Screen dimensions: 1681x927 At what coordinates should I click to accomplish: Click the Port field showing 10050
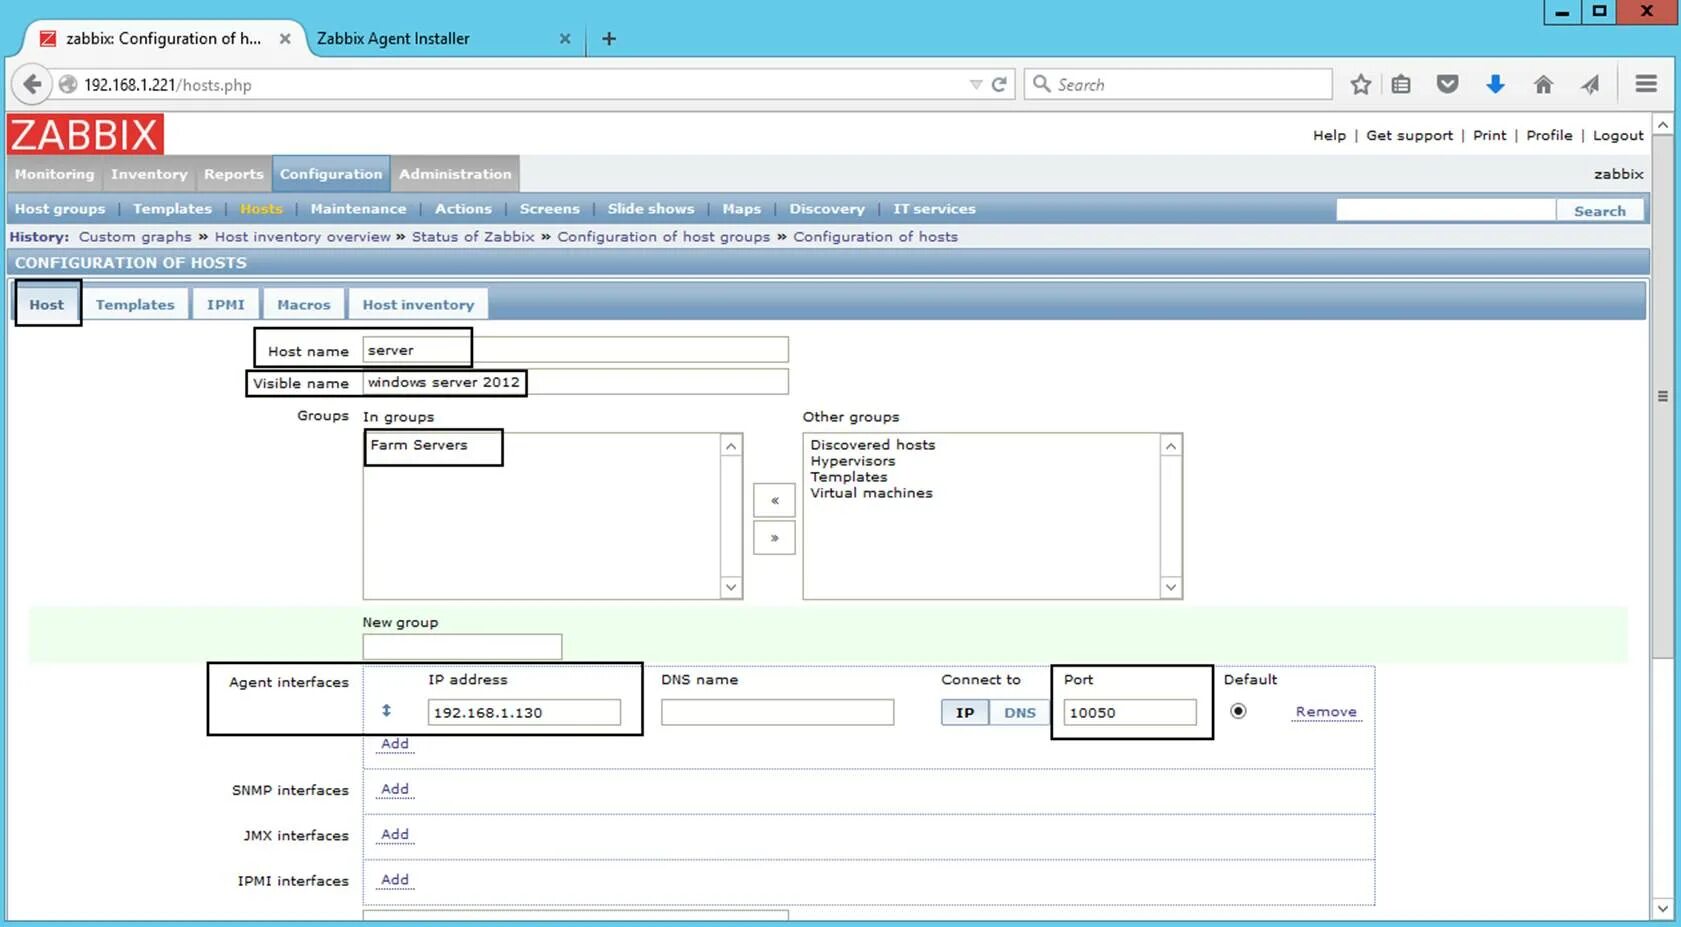coord(1130,712)
